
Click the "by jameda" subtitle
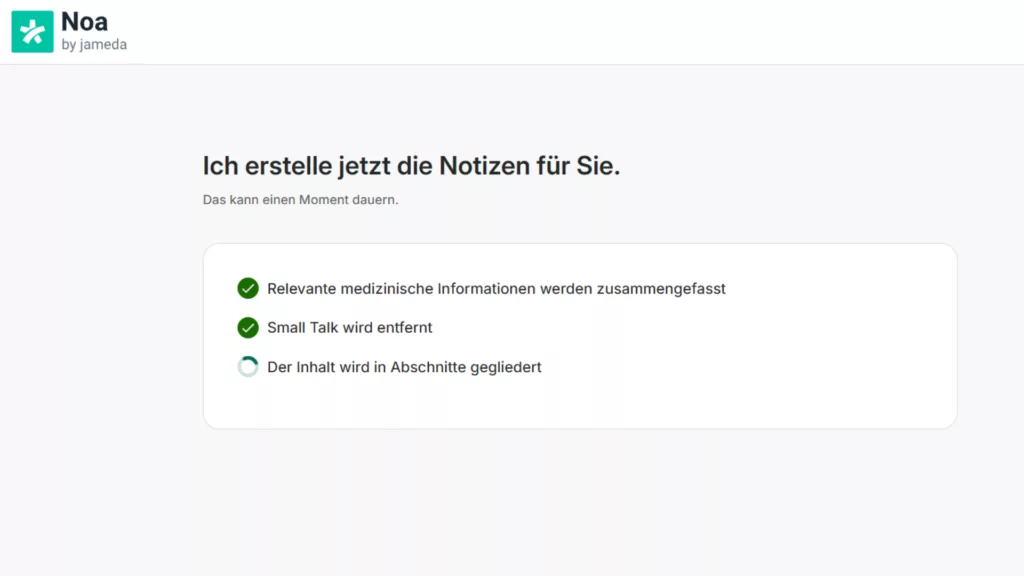(94, 45)
